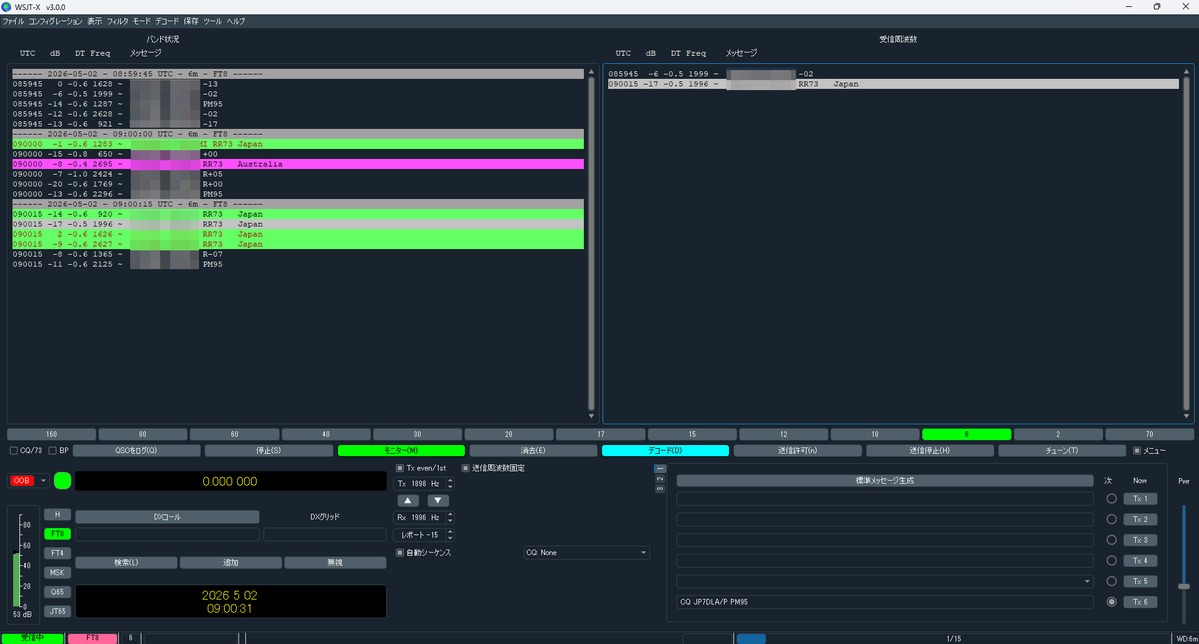
Task: Increase the Rx 1996 Hz spinner
Action: [x=450, y=514]
